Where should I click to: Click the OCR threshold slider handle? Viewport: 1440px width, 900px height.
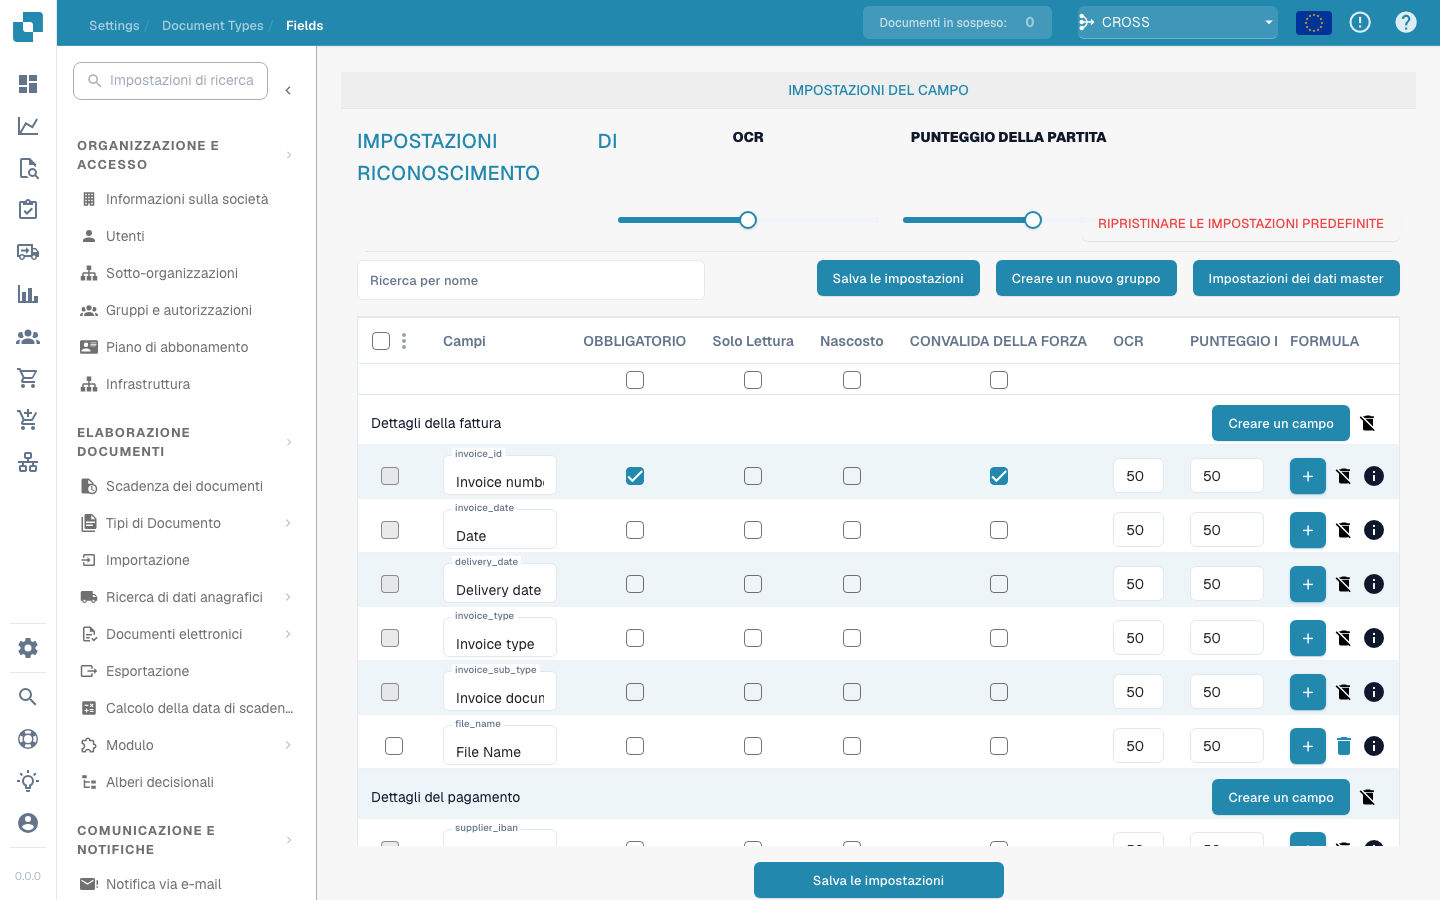(748, 220)
